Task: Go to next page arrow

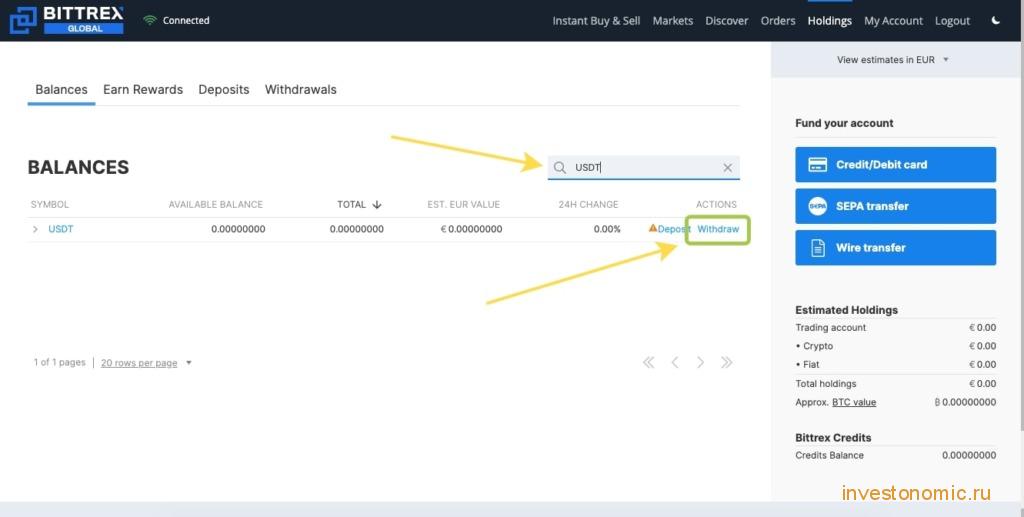Action: tap(700, 362)
